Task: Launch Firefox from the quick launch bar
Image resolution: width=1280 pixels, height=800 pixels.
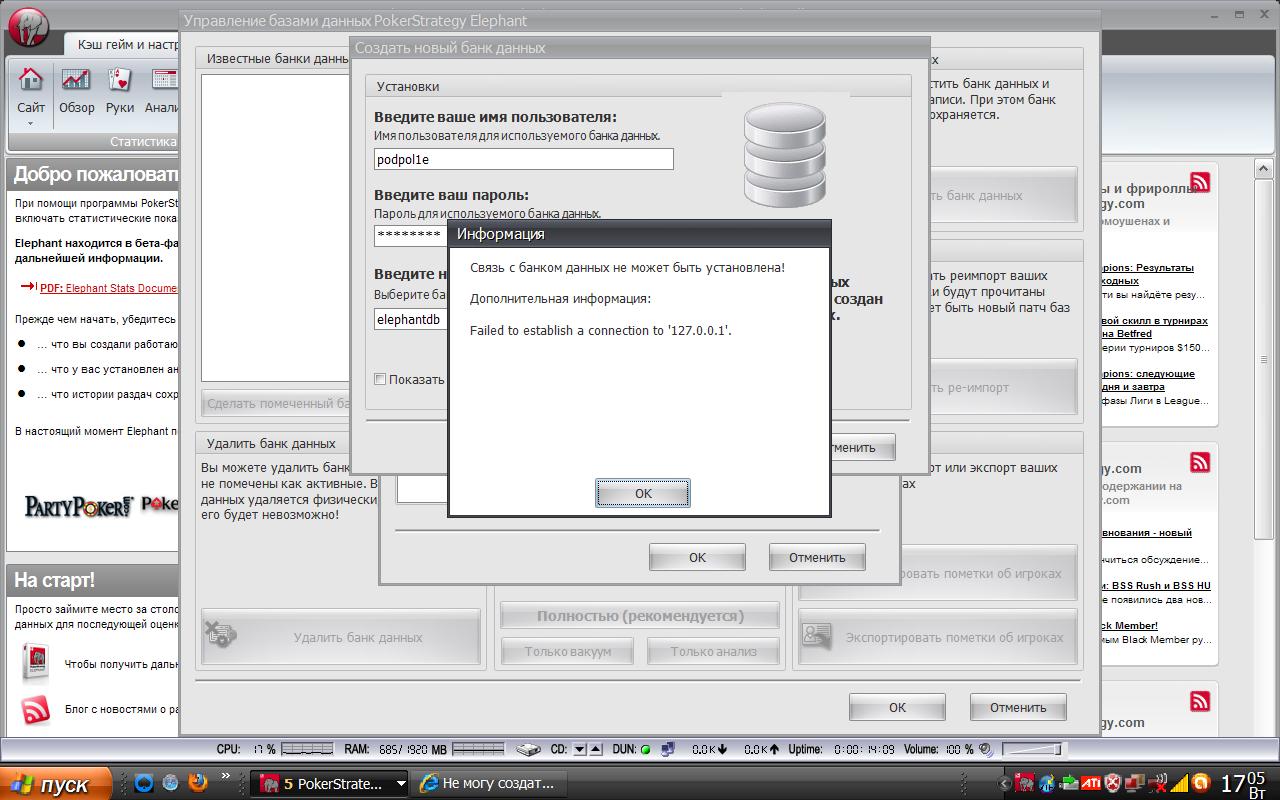Action: tap(198, 782)
